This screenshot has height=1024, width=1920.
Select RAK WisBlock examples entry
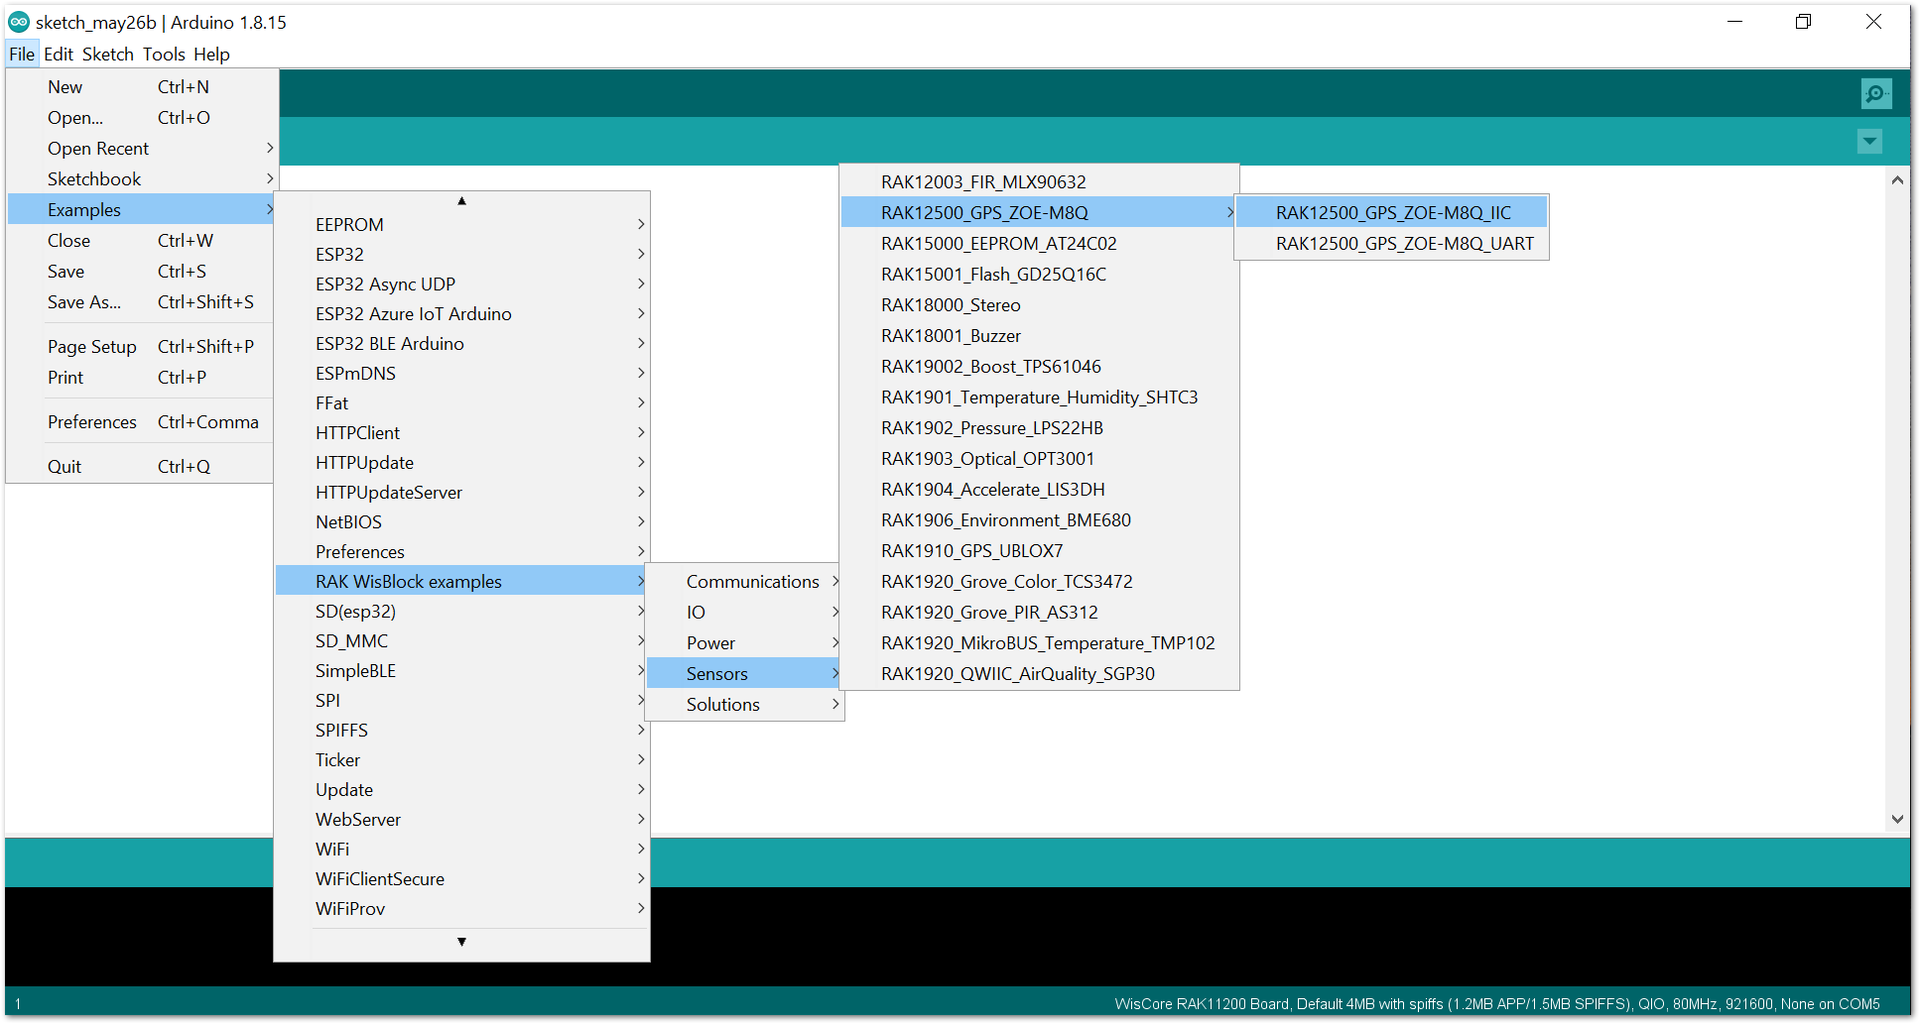[462, 582]
